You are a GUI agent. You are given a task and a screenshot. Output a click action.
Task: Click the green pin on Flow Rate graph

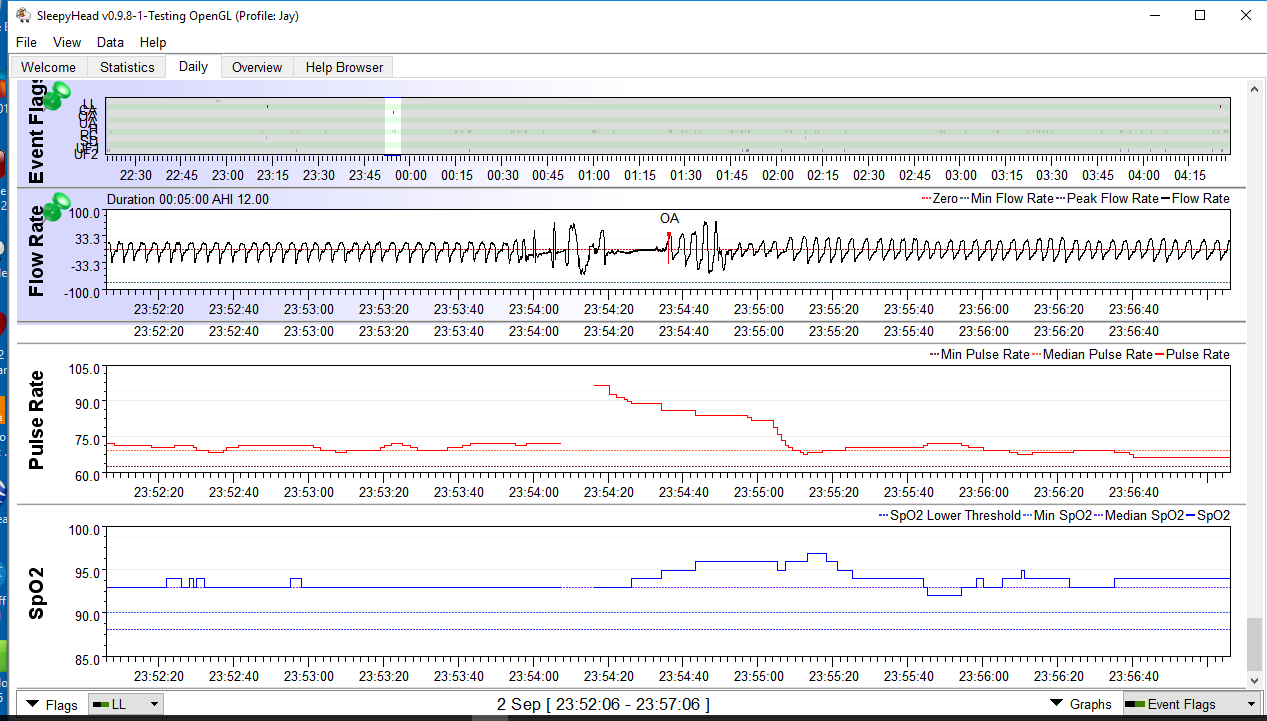coord(59,205)
